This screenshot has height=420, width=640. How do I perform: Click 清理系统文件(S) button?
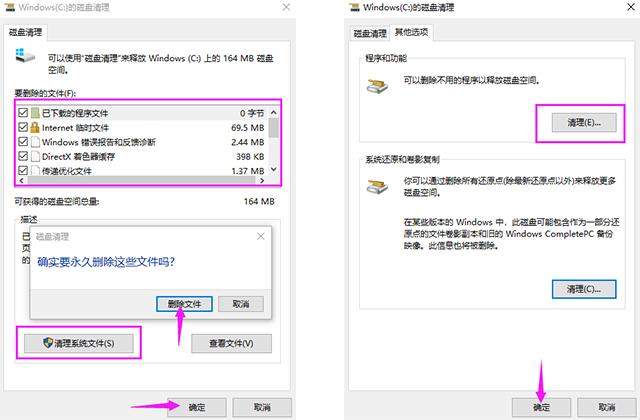coord(78,343)
